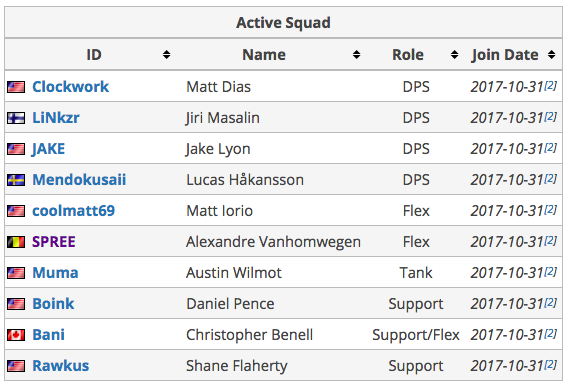
Task: Click the Active Squad table header
Action: [283, 22]
